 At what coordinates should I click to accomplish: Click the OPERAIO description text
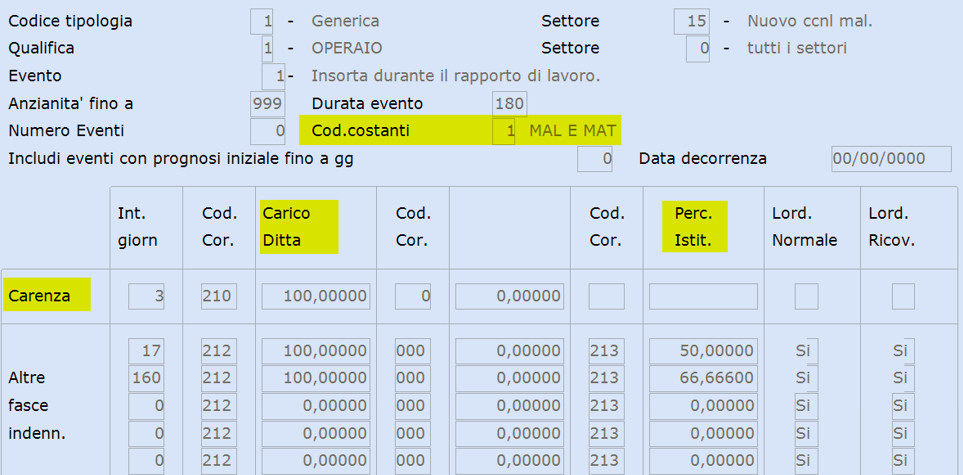347,48
